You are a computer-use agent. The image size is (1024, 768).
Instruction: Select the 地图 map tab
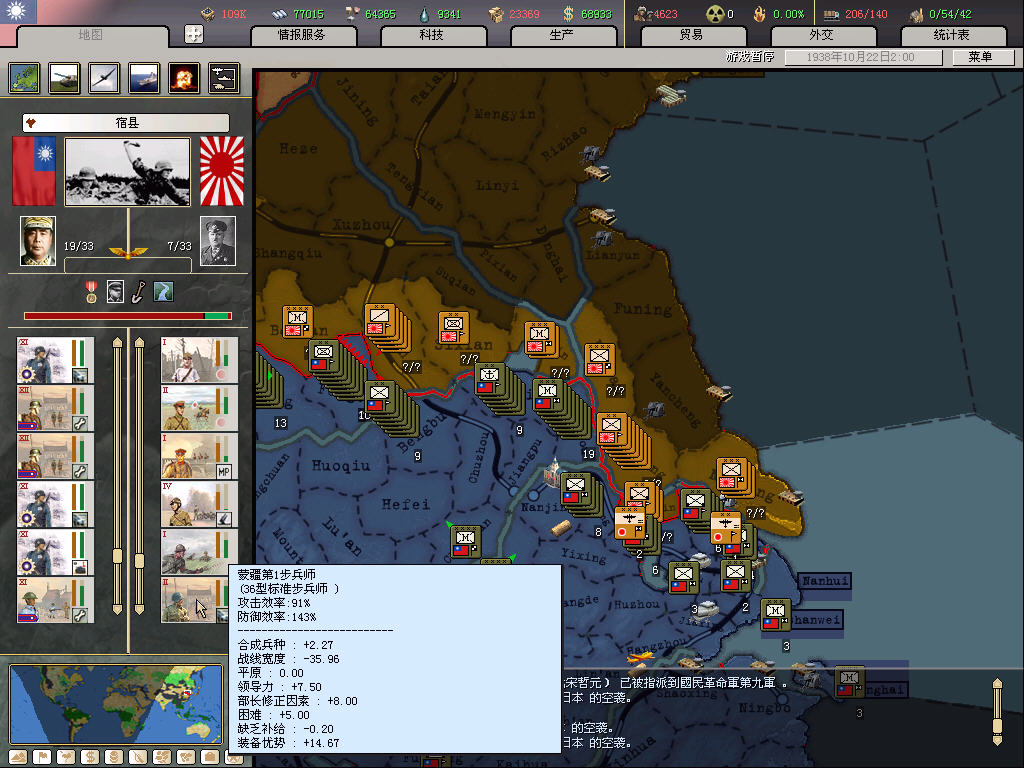coord(91,35)
